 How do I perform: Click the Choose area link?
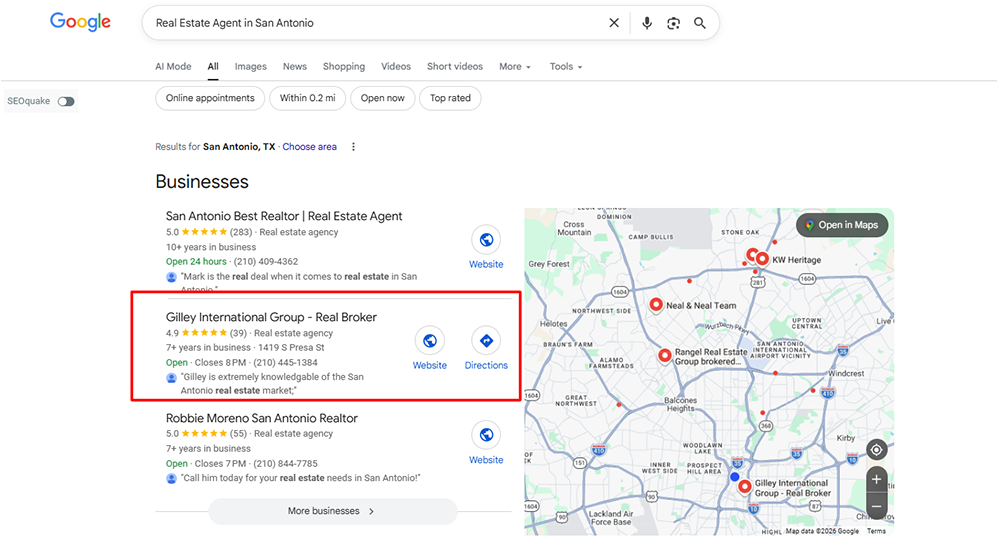click(309, 147)
